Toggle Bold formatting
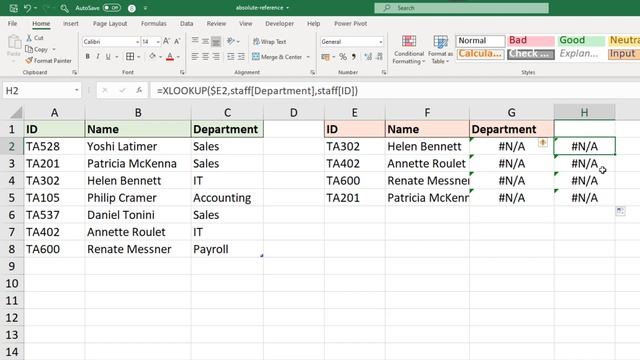 point(87,57)
